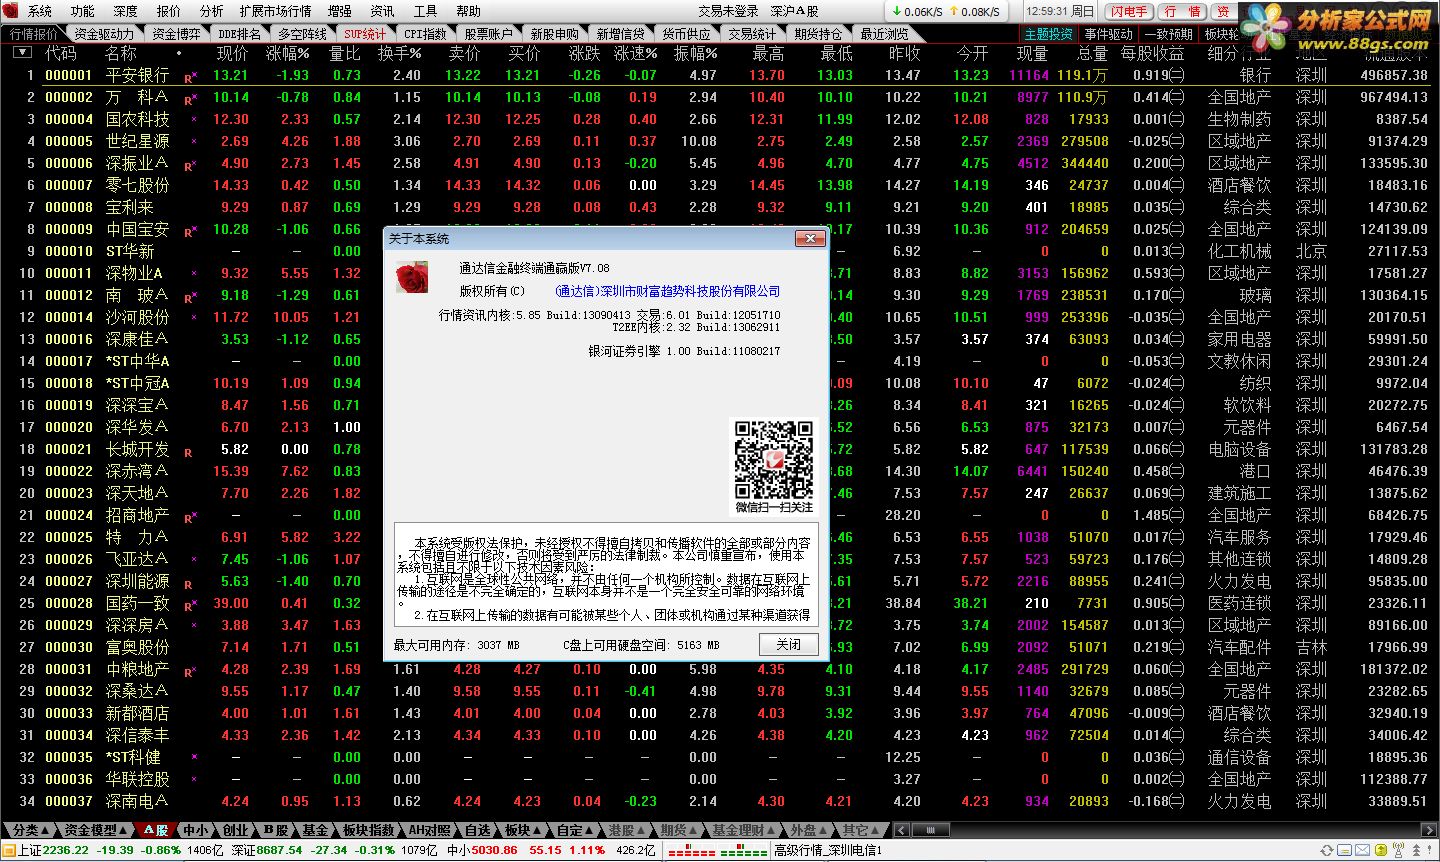This screenshot has width=1440, height=862.
Task: Click the circle icon next to 0.919 earnings value
Action: (x=1177, y=75)
